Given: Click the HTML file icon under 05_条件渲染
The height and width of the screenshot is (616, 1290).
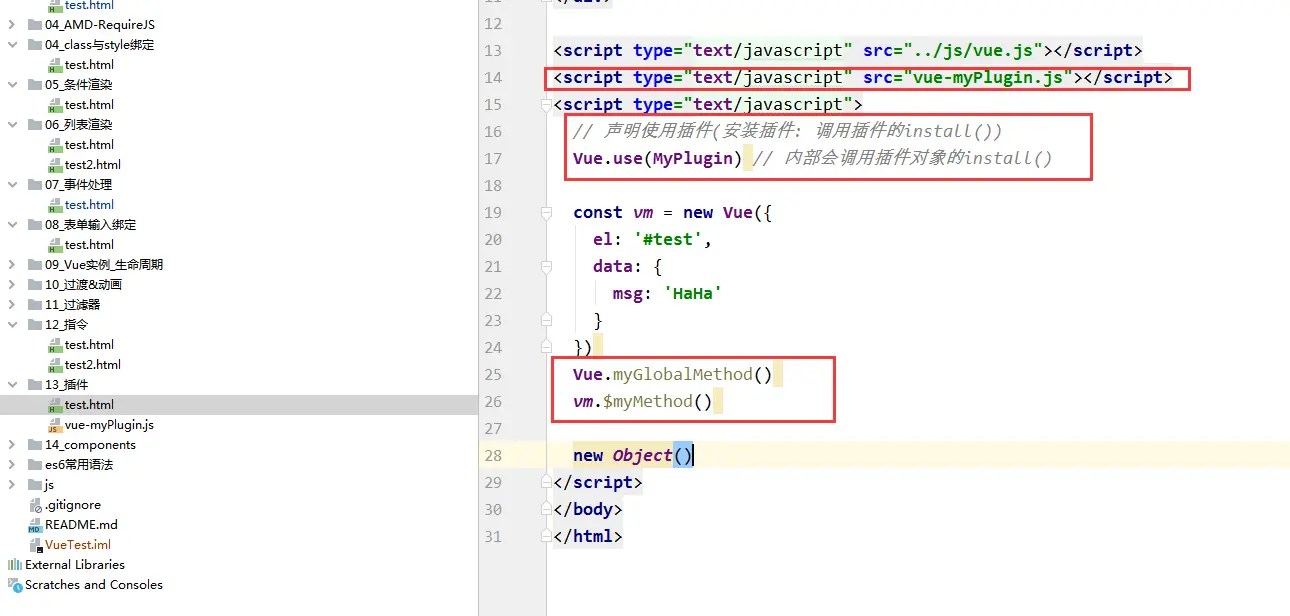Looking at the screenshot, I should pyautogui.click(x=55, y=105).
